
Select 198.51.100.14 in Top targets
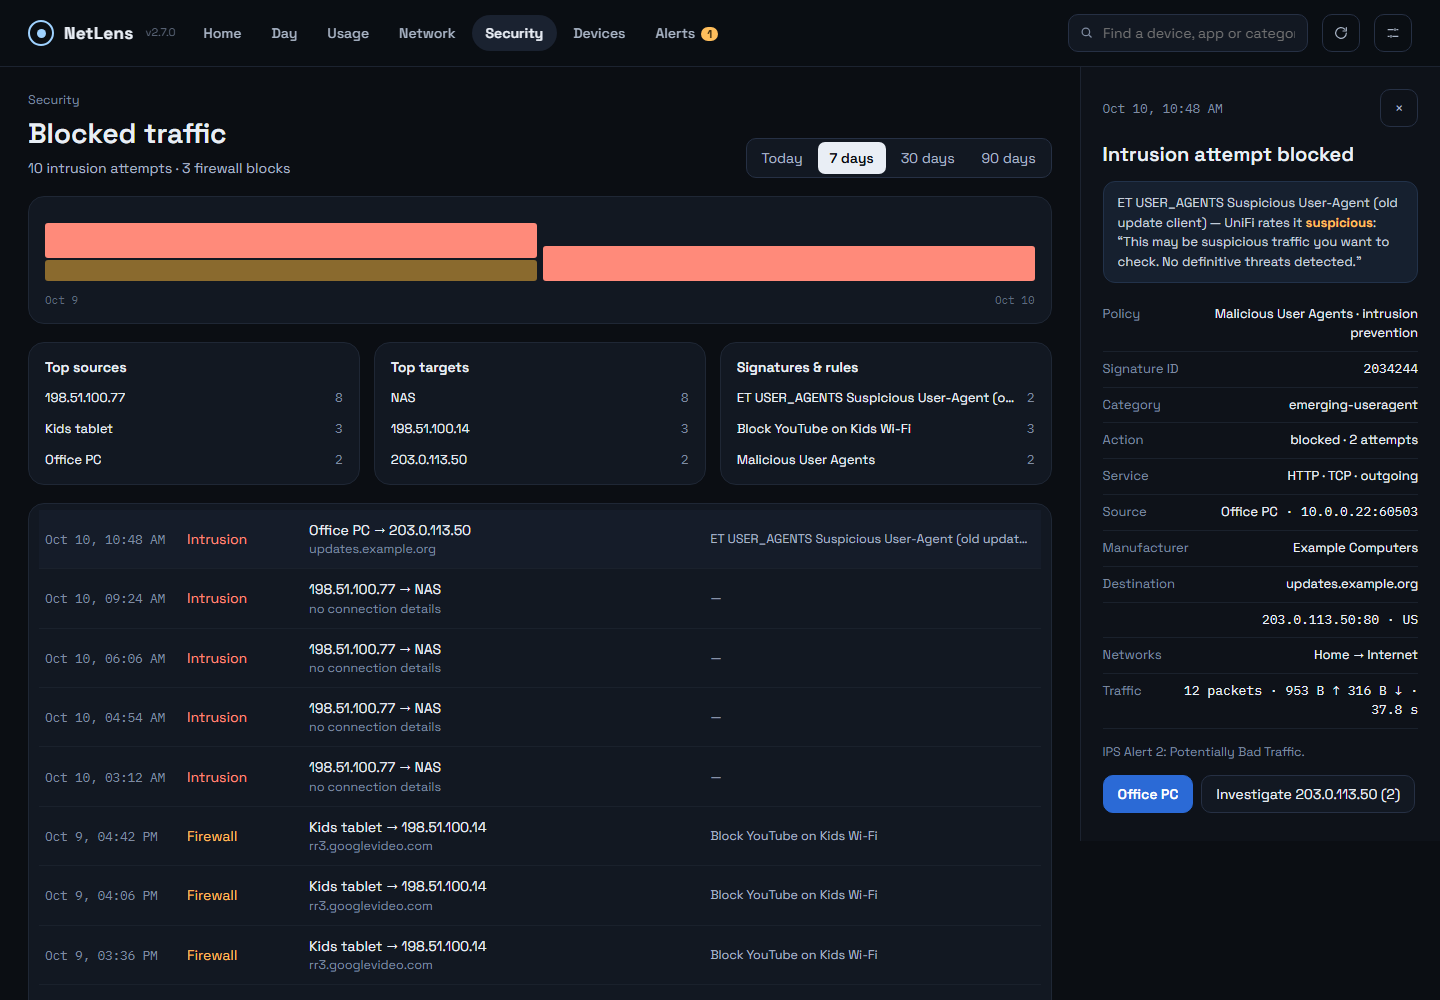coord(540,429)
